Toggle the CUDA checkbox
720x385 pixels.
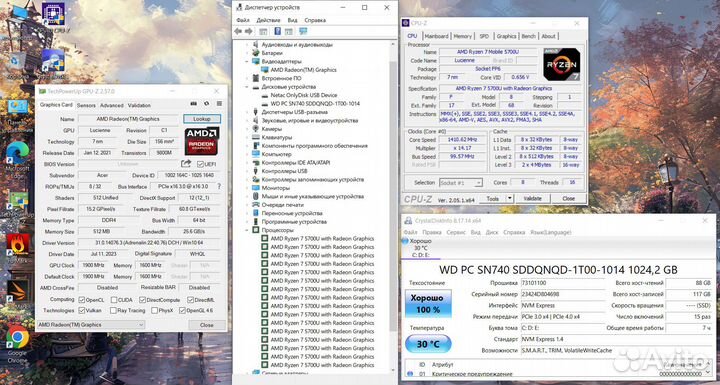(113, 300)
